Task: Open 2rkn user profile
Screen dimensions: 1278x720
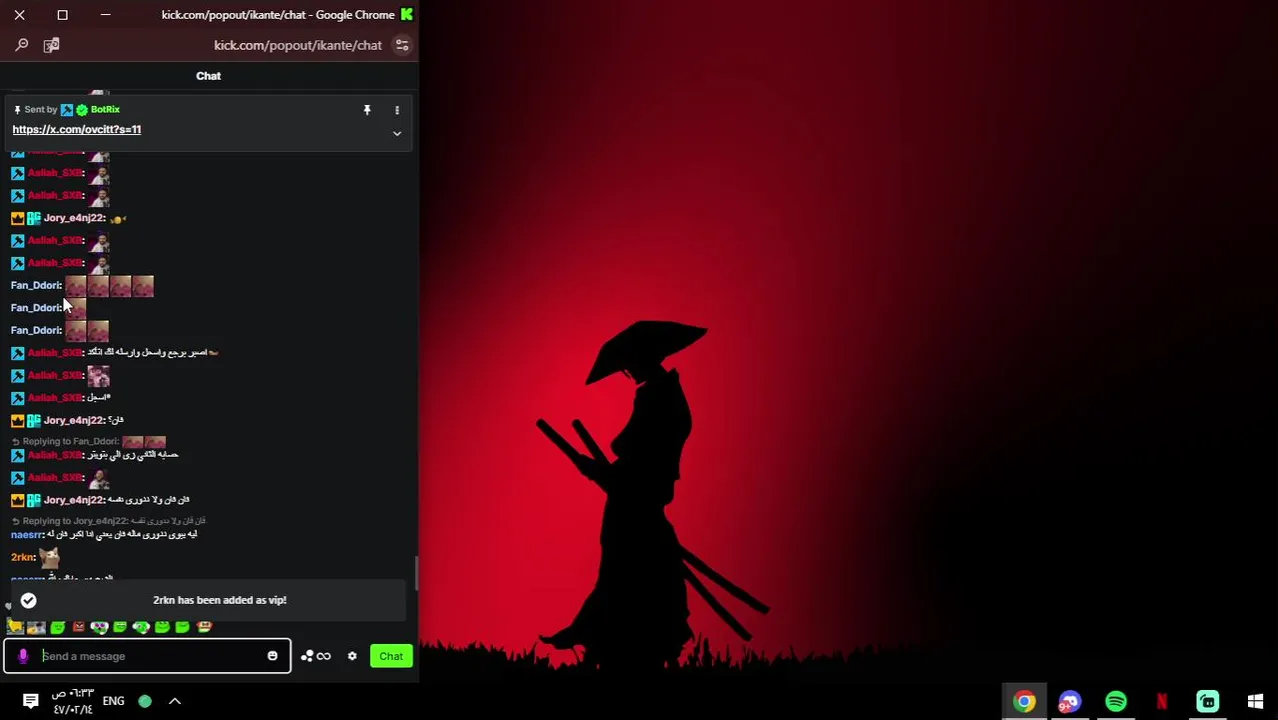Action: [23, 557]
